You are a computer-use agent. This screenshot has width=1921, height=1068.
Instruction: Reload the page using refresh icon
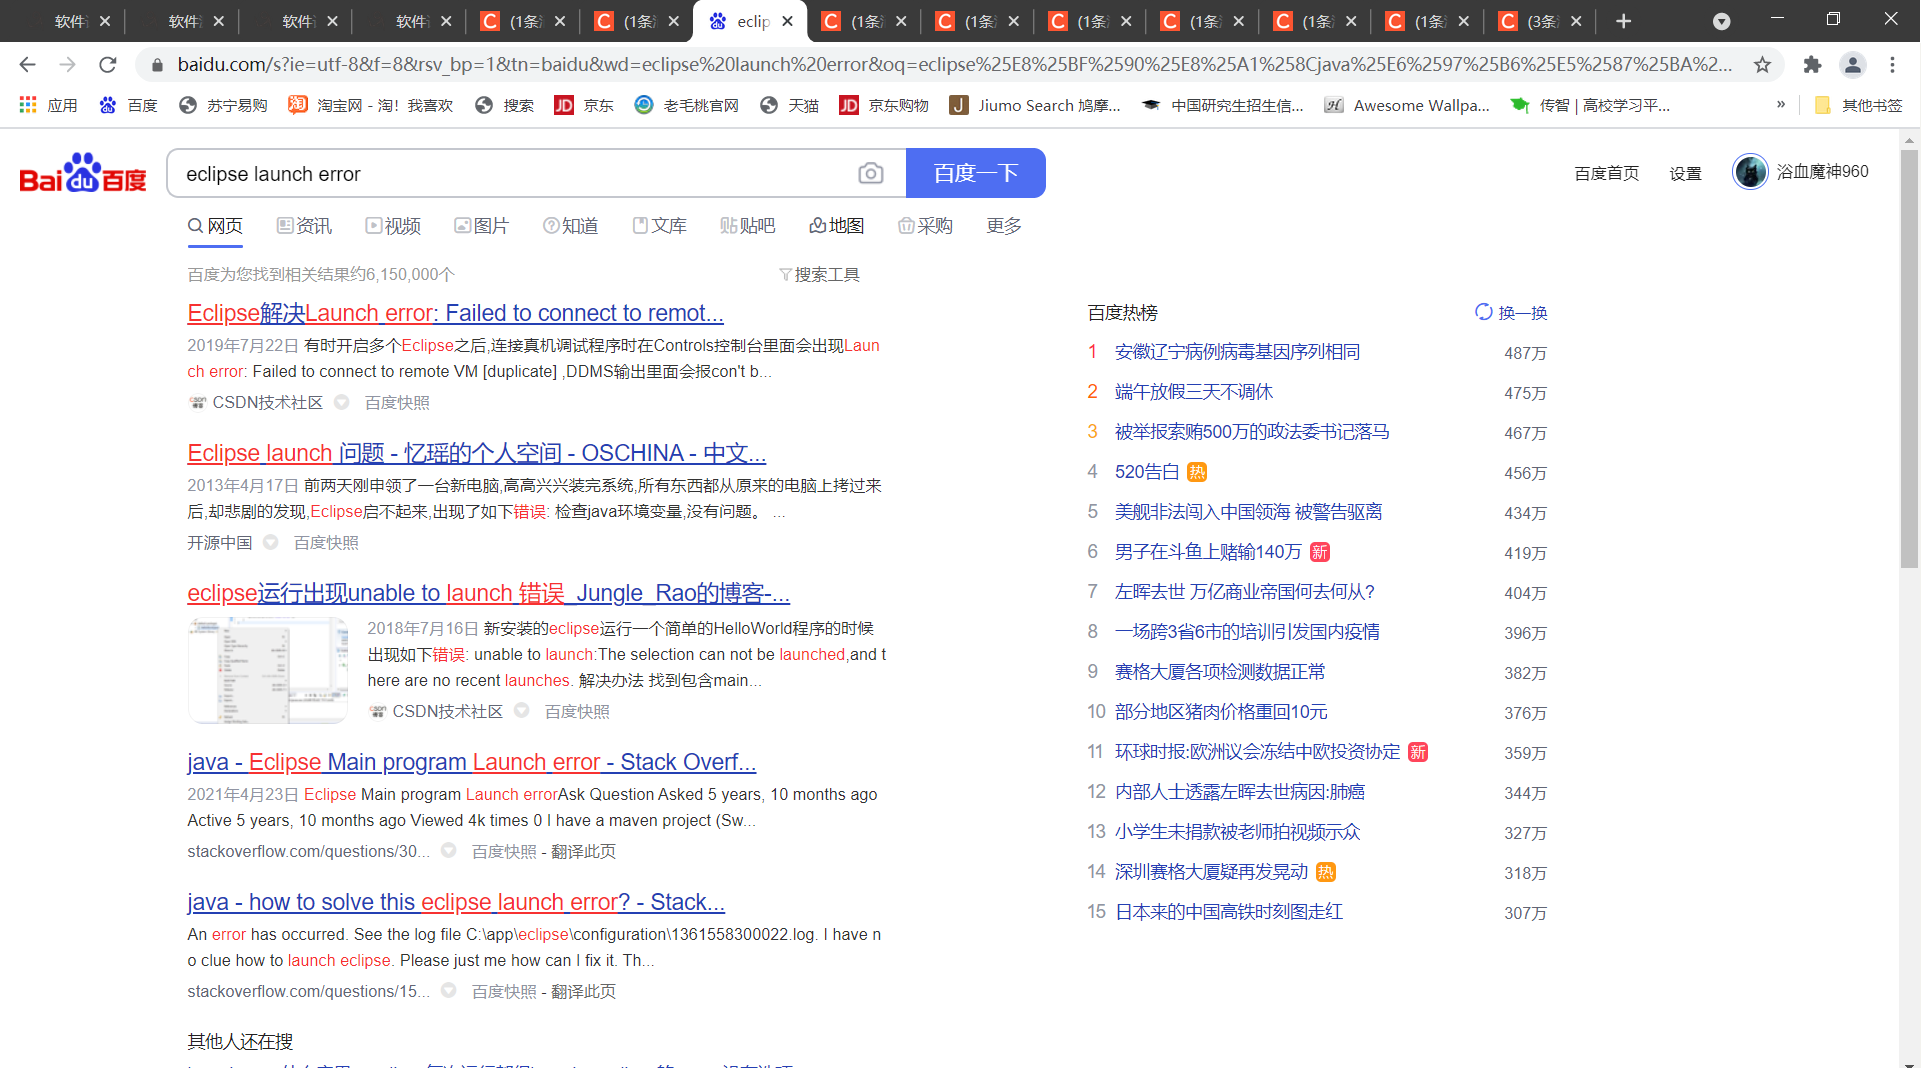coord(108,65)
